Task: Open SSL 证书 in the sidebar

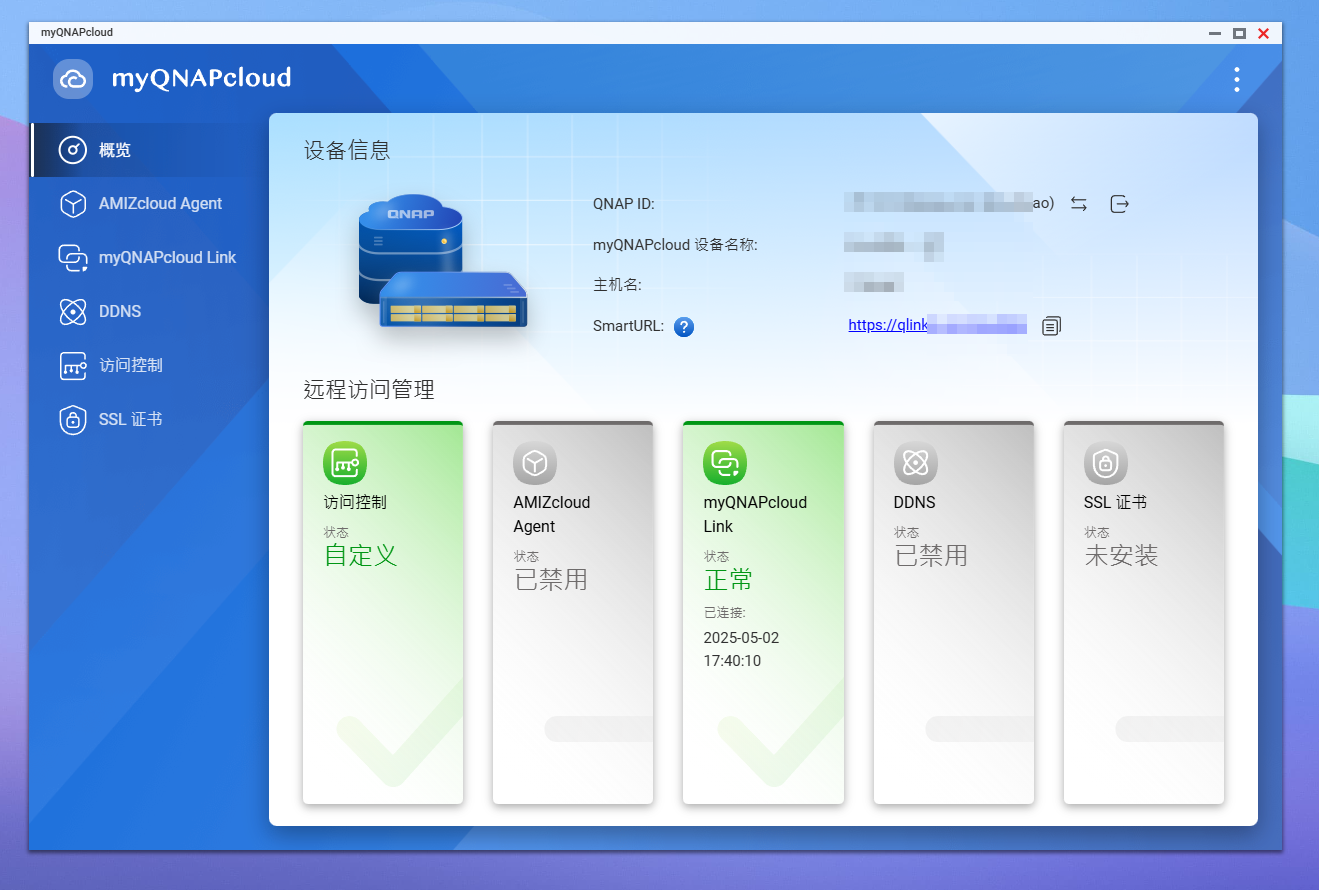Action: click(130, 420)
